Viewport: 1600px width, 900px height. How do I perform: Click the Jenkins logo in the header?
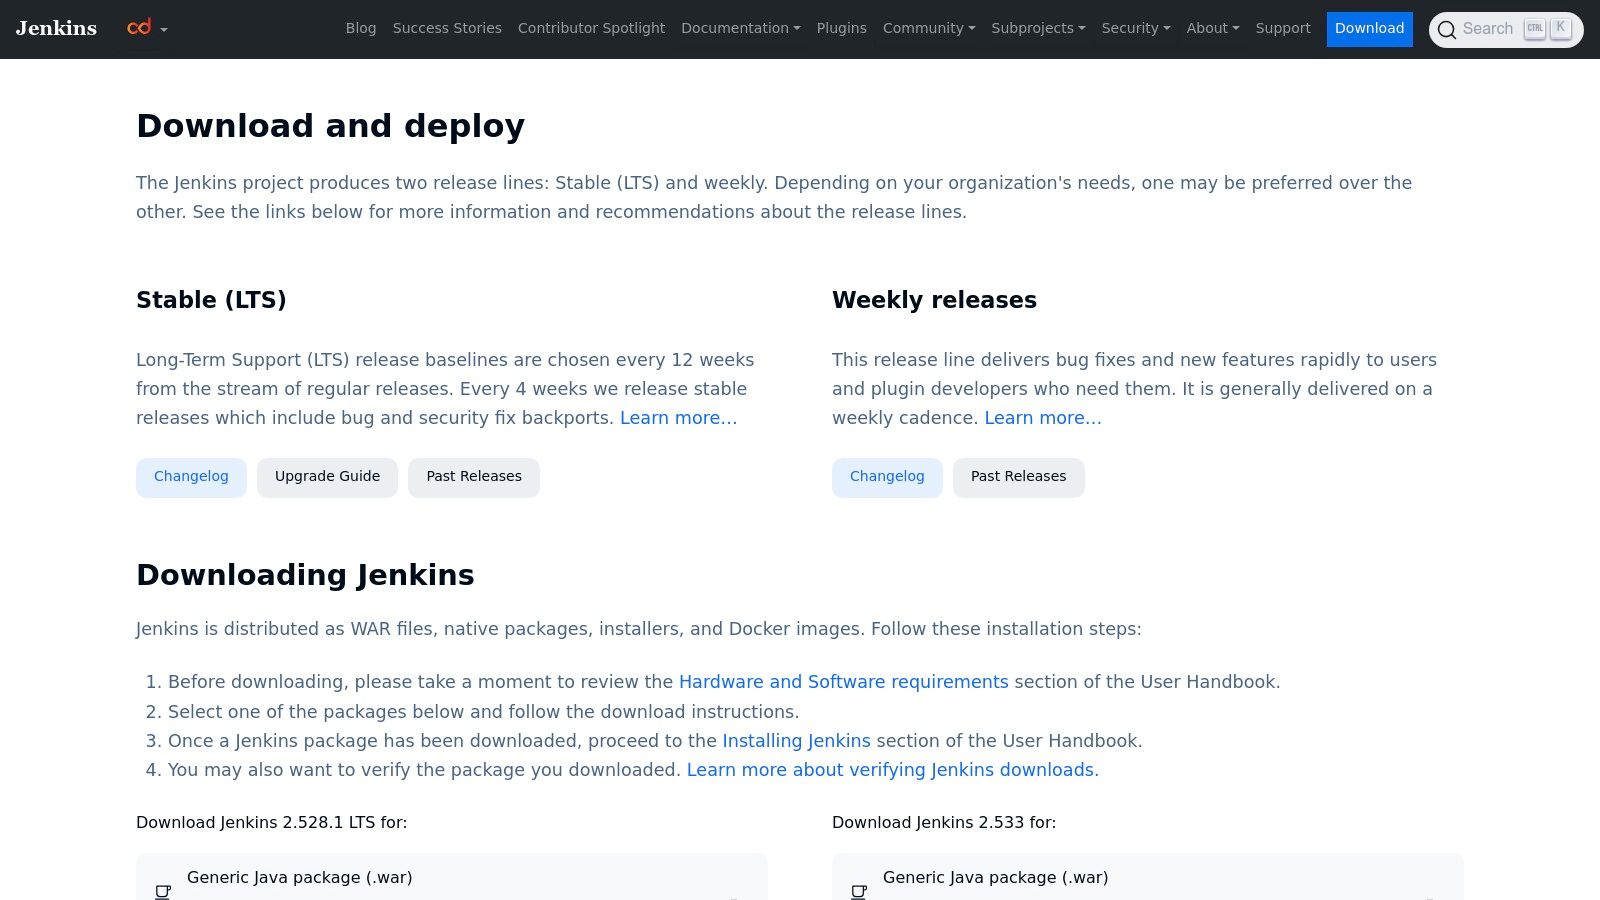(56, 28)
